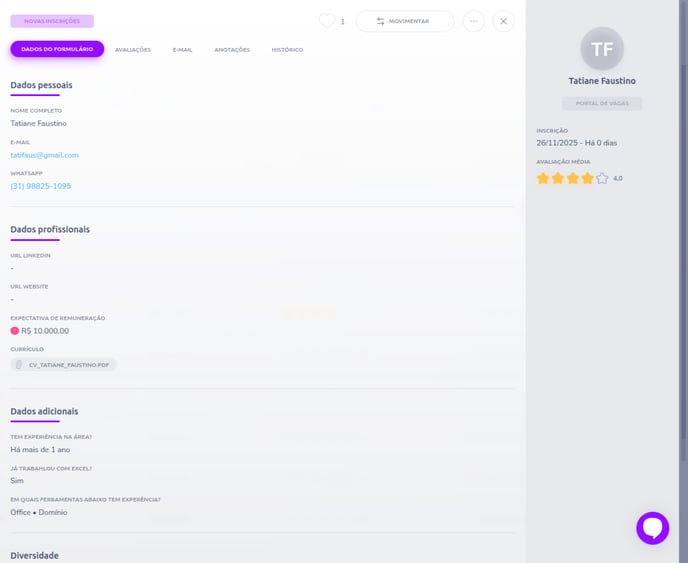
Task: Open the purple chat widget bubble
Action: point(652,527)
